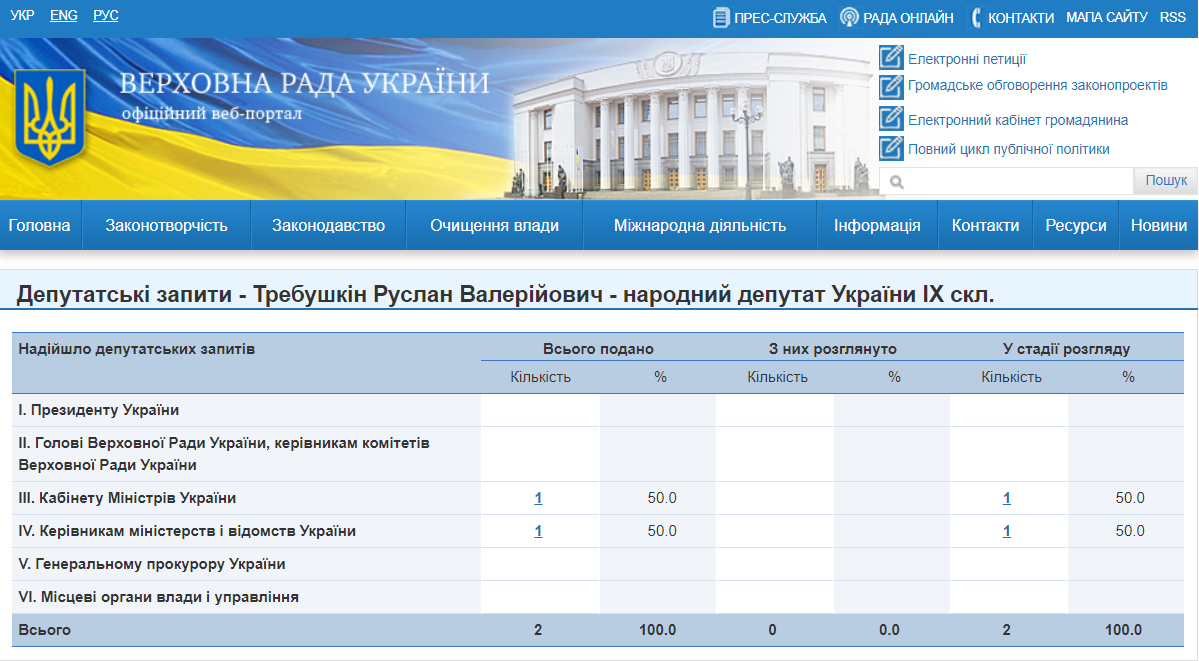This screenshot has width=1199, height=661.
Task: Click the Всього подано column header
Action: 598,349
